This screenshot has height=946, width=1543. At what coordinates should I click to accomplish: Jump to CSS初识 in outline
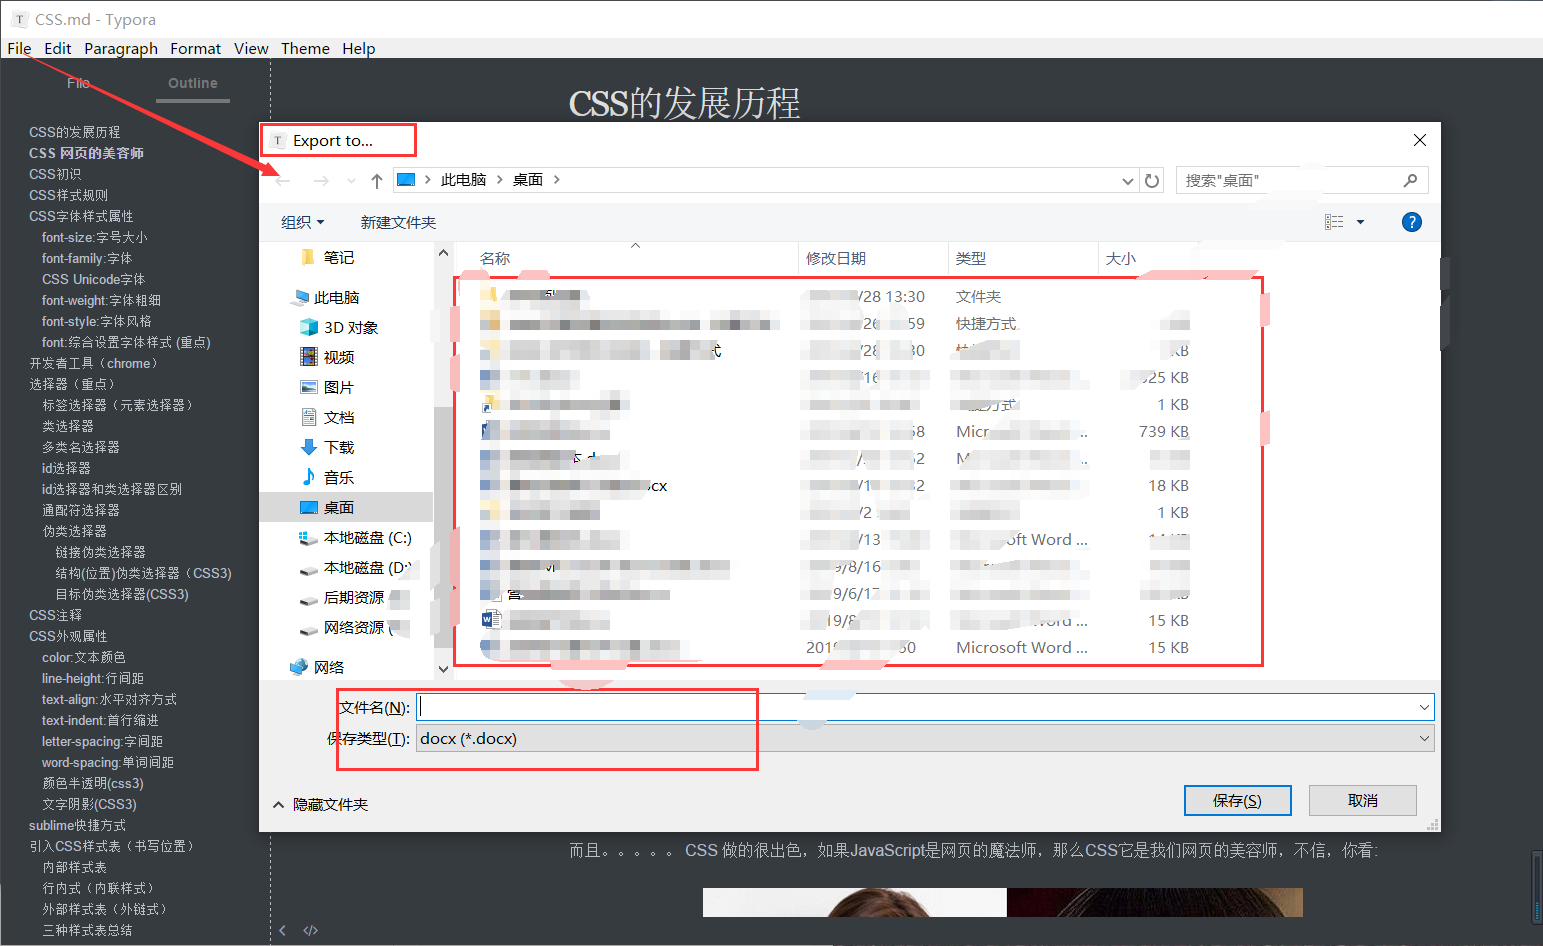[x=55, y=174]
